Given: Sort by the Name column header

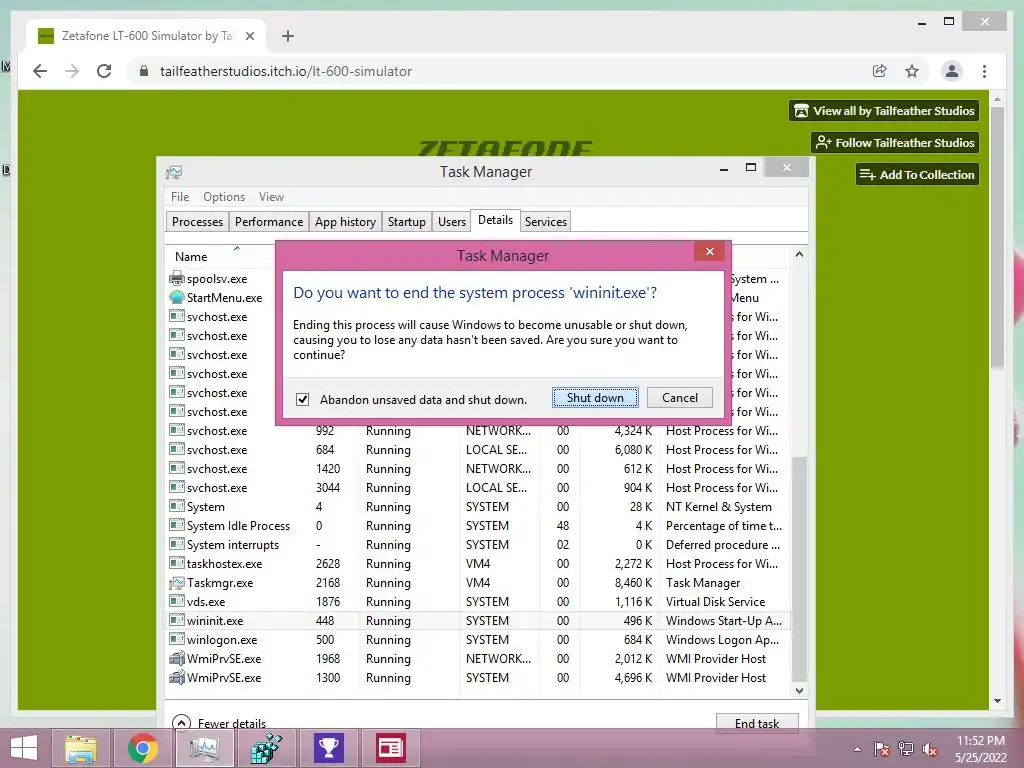Looking at the screenshot, I should (x=191, y=257).
